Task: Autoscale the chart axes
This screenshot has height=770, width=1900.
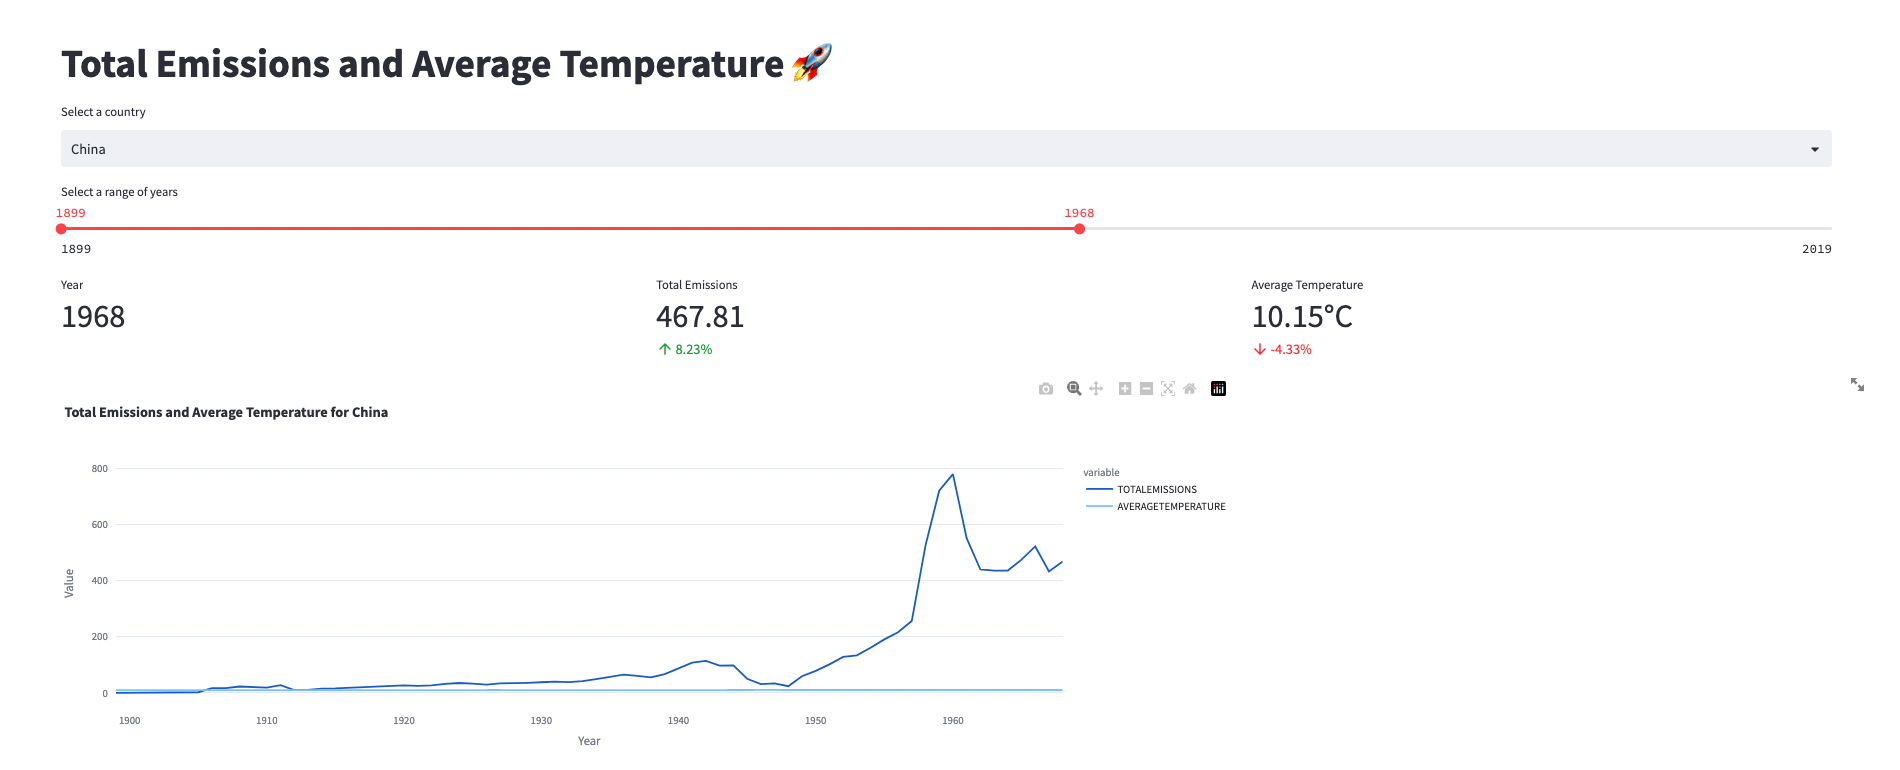Action: point(1168,389)
